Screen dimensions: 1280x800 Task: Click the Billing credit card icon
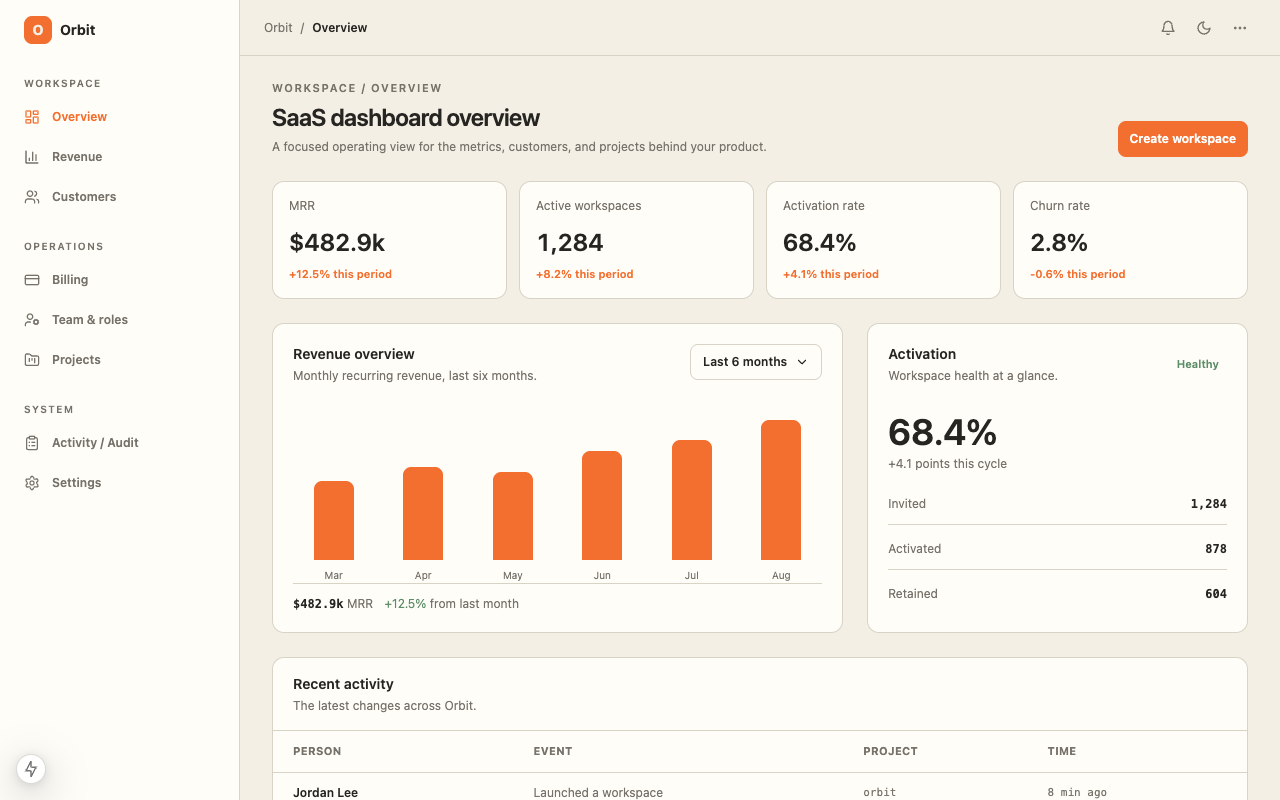tap(32, 280)
